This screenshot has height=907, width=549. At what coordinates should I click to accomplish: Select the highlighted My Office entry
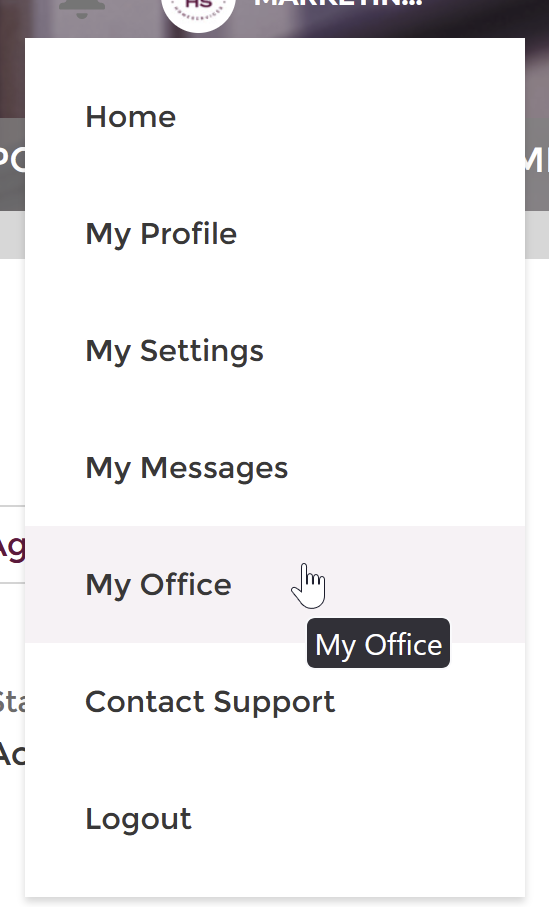275,585
